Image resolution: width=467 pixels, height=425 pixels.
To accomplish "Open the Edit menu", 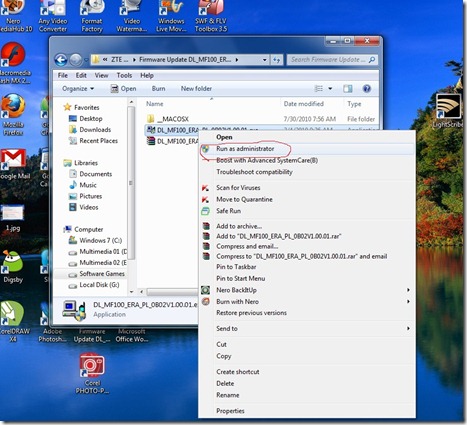I will pyautogui.click(x=81, y=75).
